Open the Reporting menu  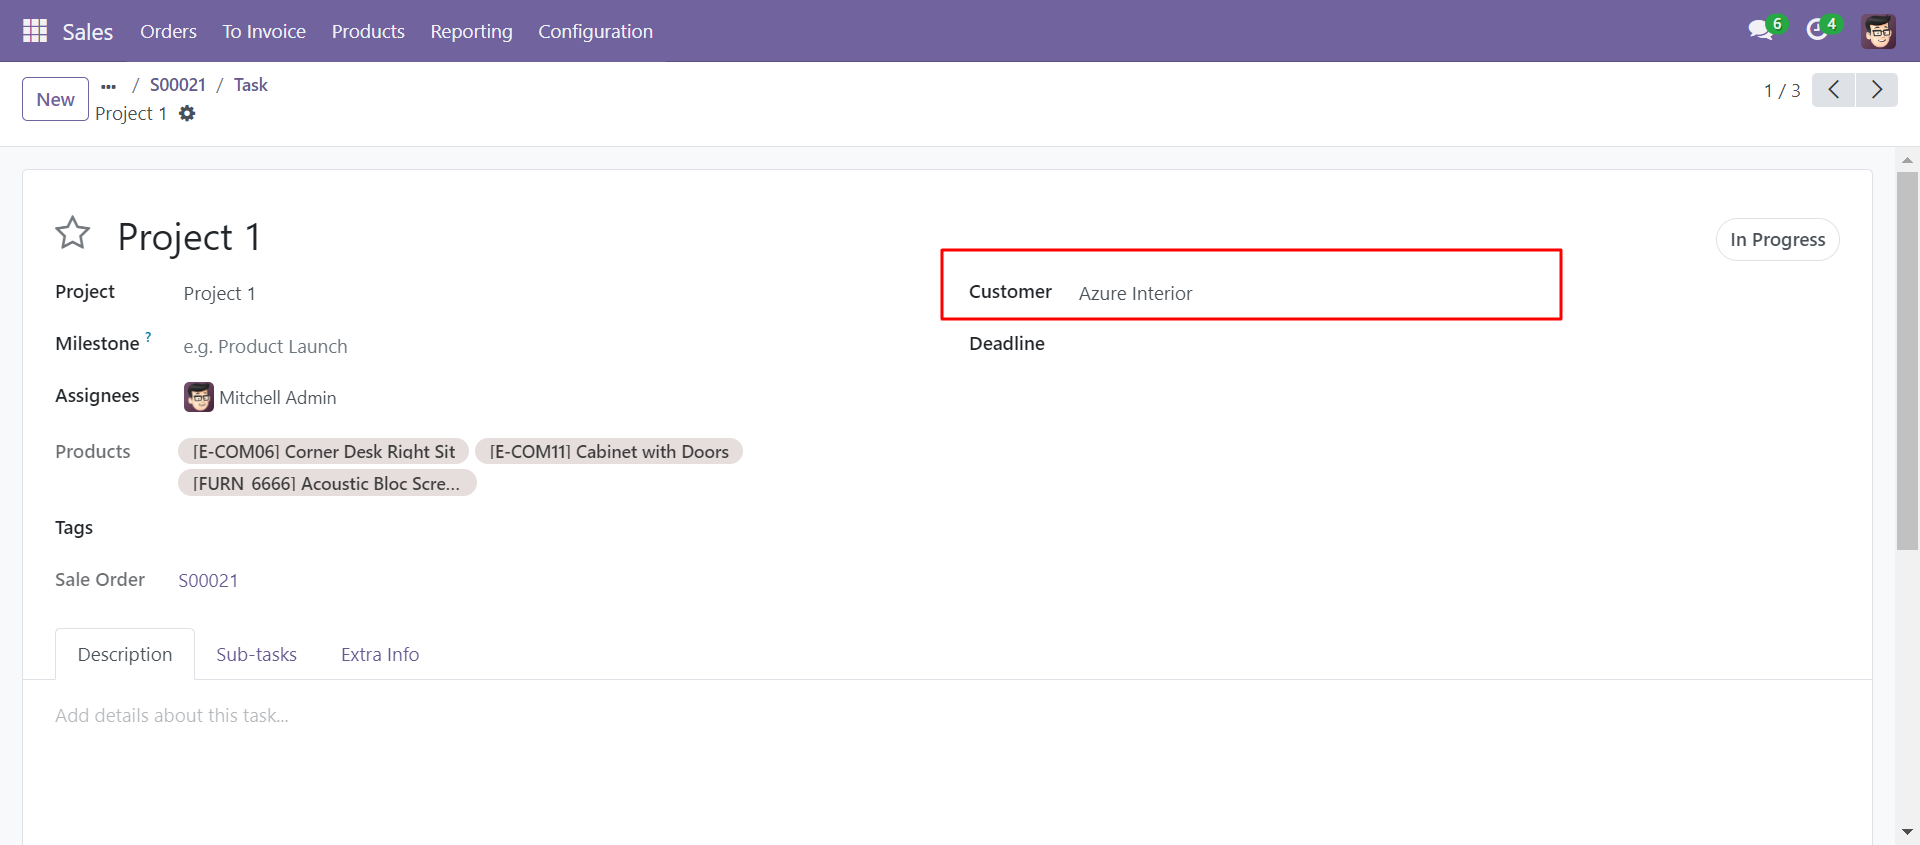click(x=471, y=31)
